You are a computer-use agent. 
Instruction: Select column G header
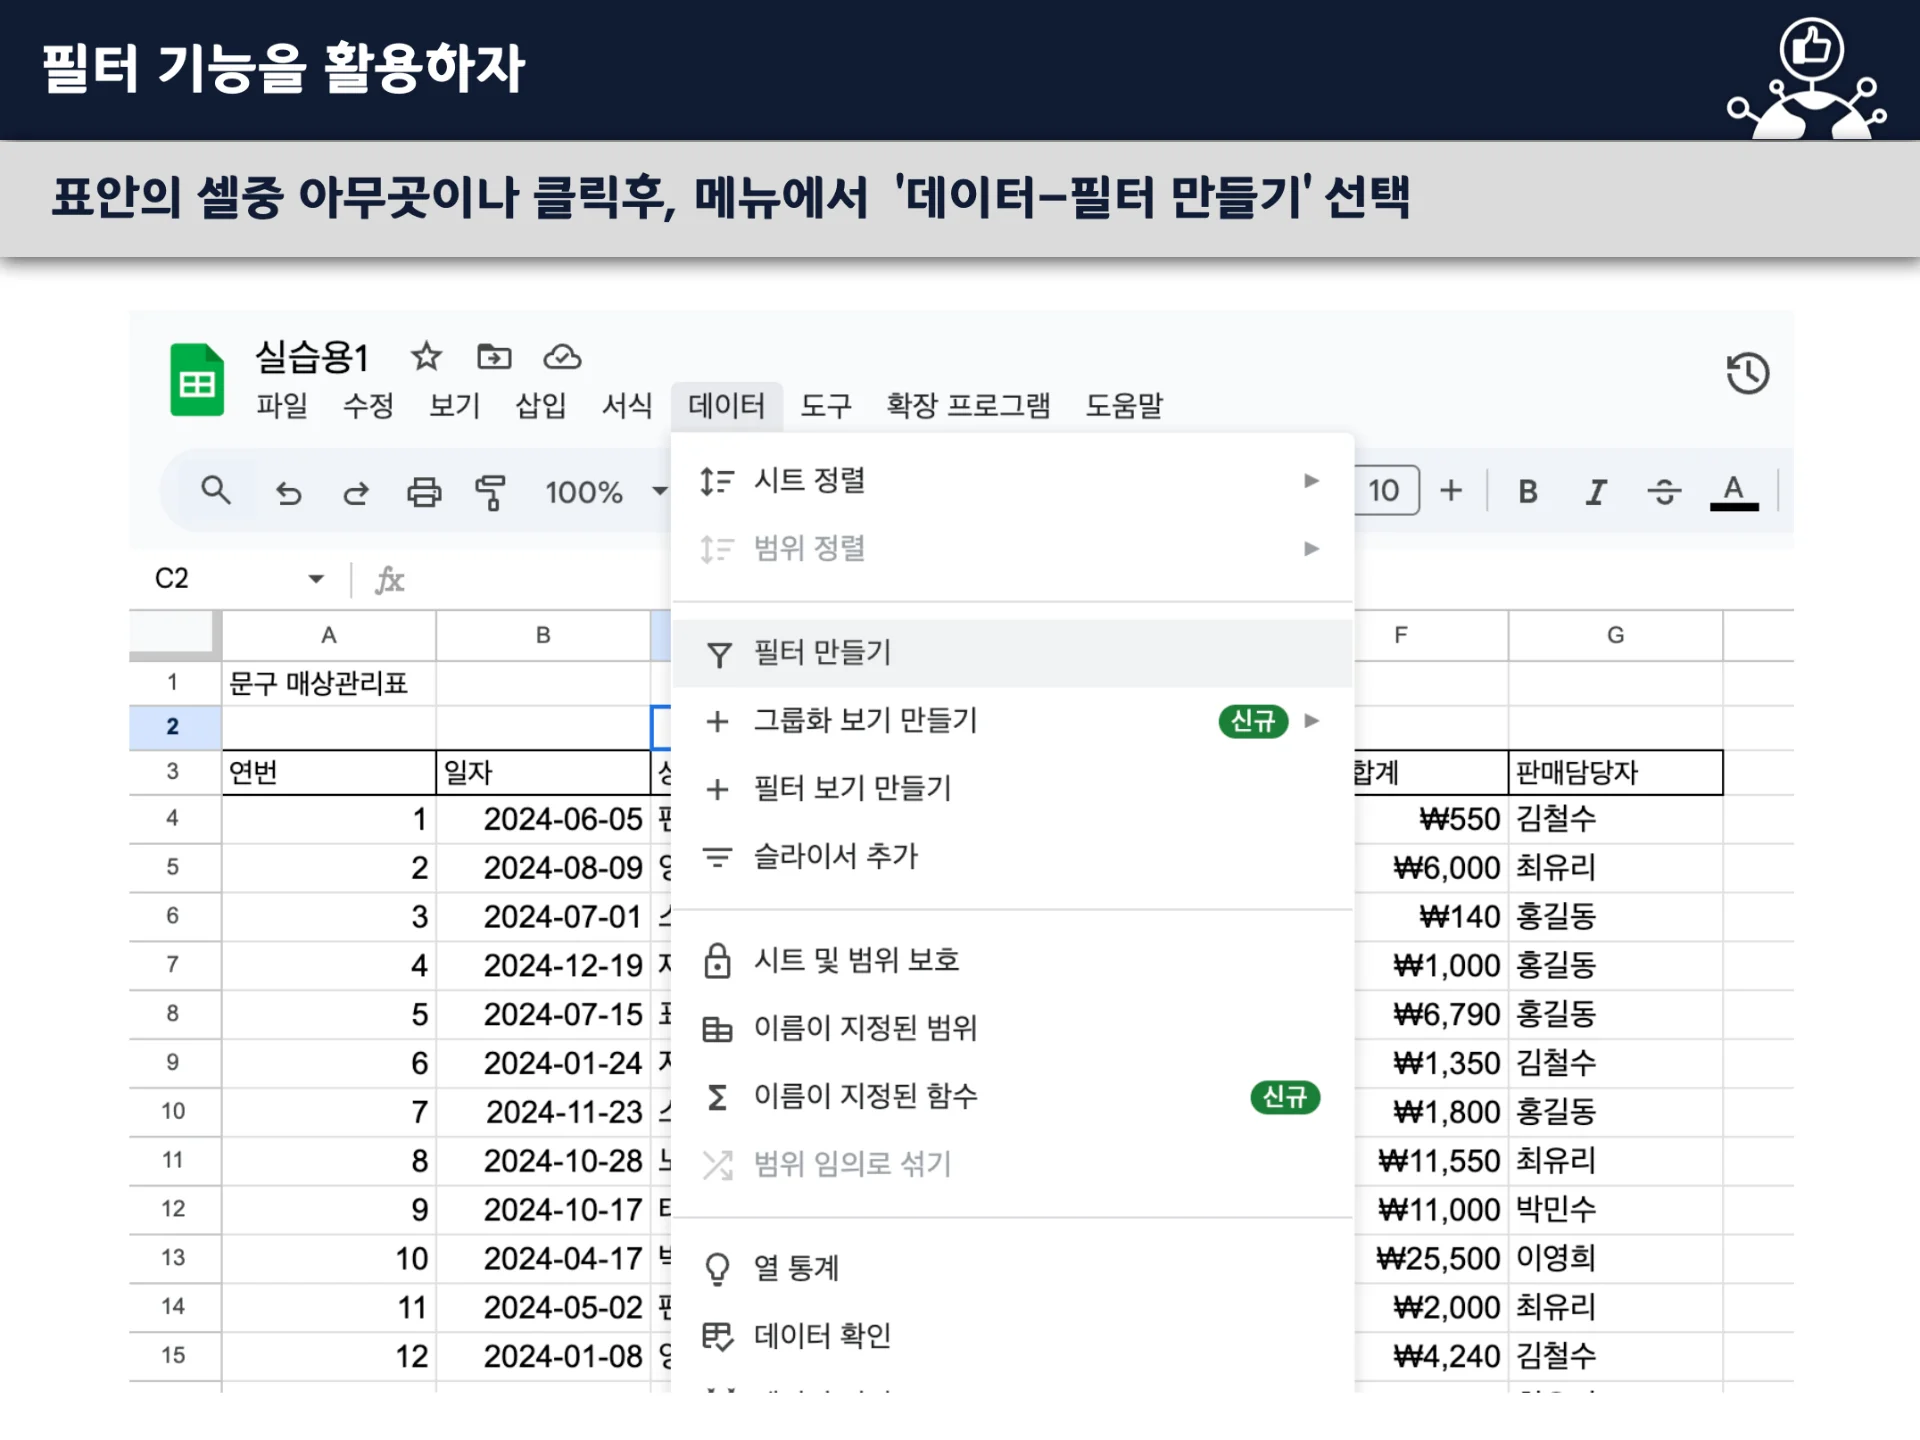[1616, 635]
